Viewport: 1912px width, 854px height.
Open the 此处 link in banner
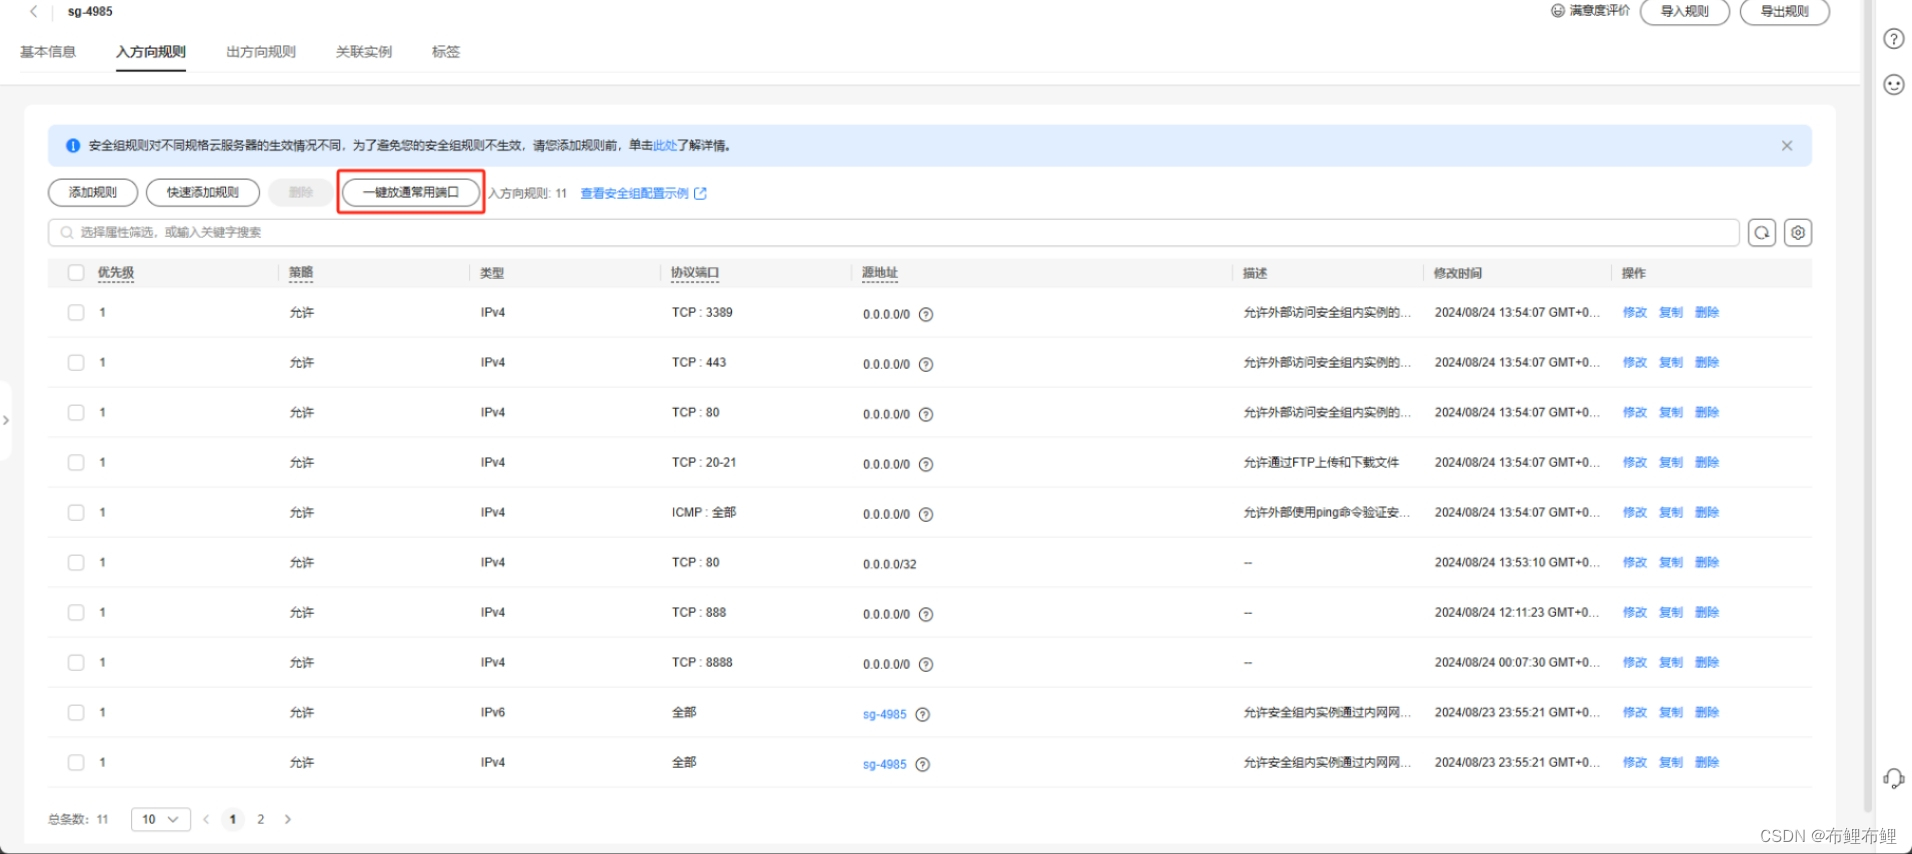665,146
